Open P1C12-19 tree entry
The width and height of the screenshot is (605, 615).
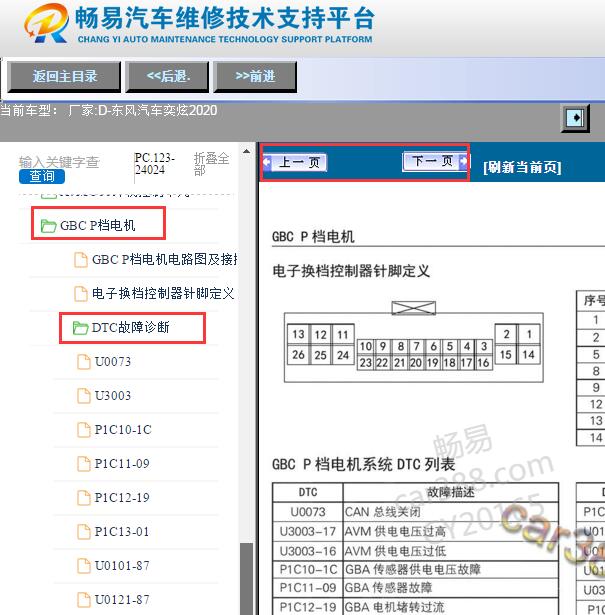(122, 498)
